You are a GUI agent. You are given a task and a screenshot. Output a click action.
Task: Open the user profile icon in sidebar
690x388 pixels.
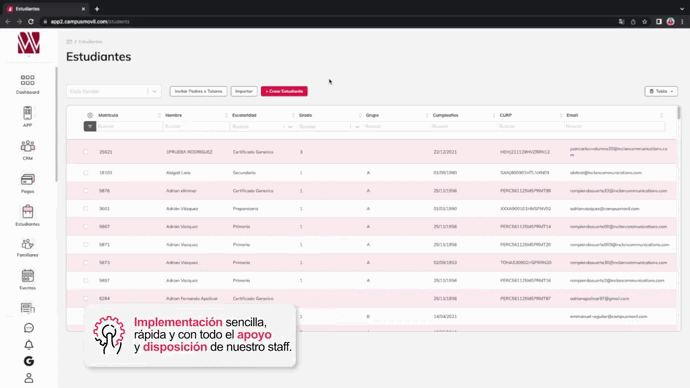click(x=29, y=378)
